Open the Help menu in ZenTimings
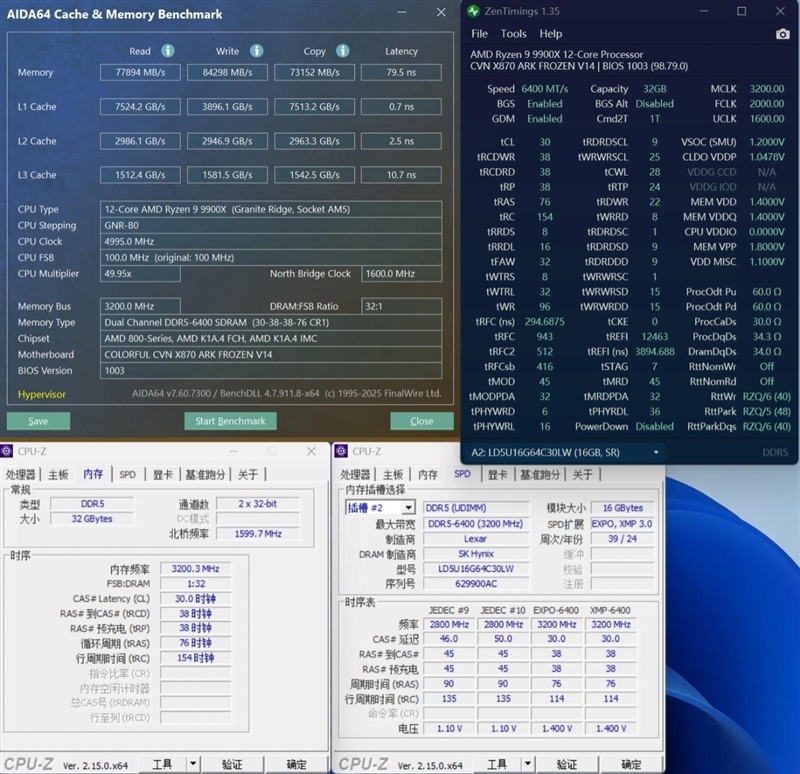This screenshot has height=774, width=800. (551, 33)
